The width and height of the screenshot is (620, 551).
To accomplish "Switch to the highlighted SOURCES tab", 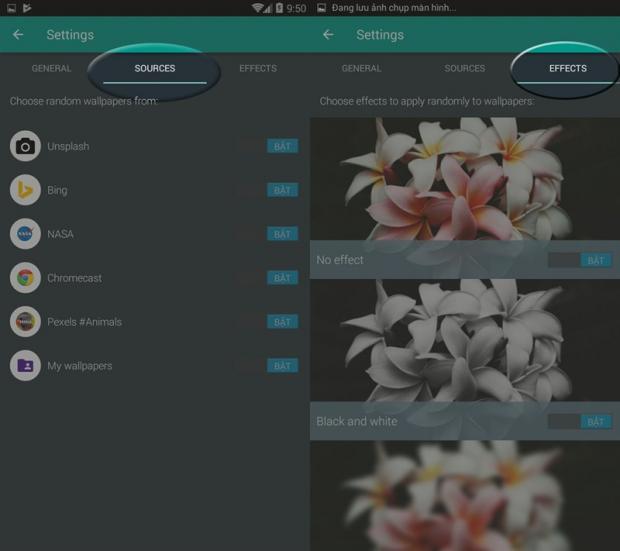I will 154,69.
